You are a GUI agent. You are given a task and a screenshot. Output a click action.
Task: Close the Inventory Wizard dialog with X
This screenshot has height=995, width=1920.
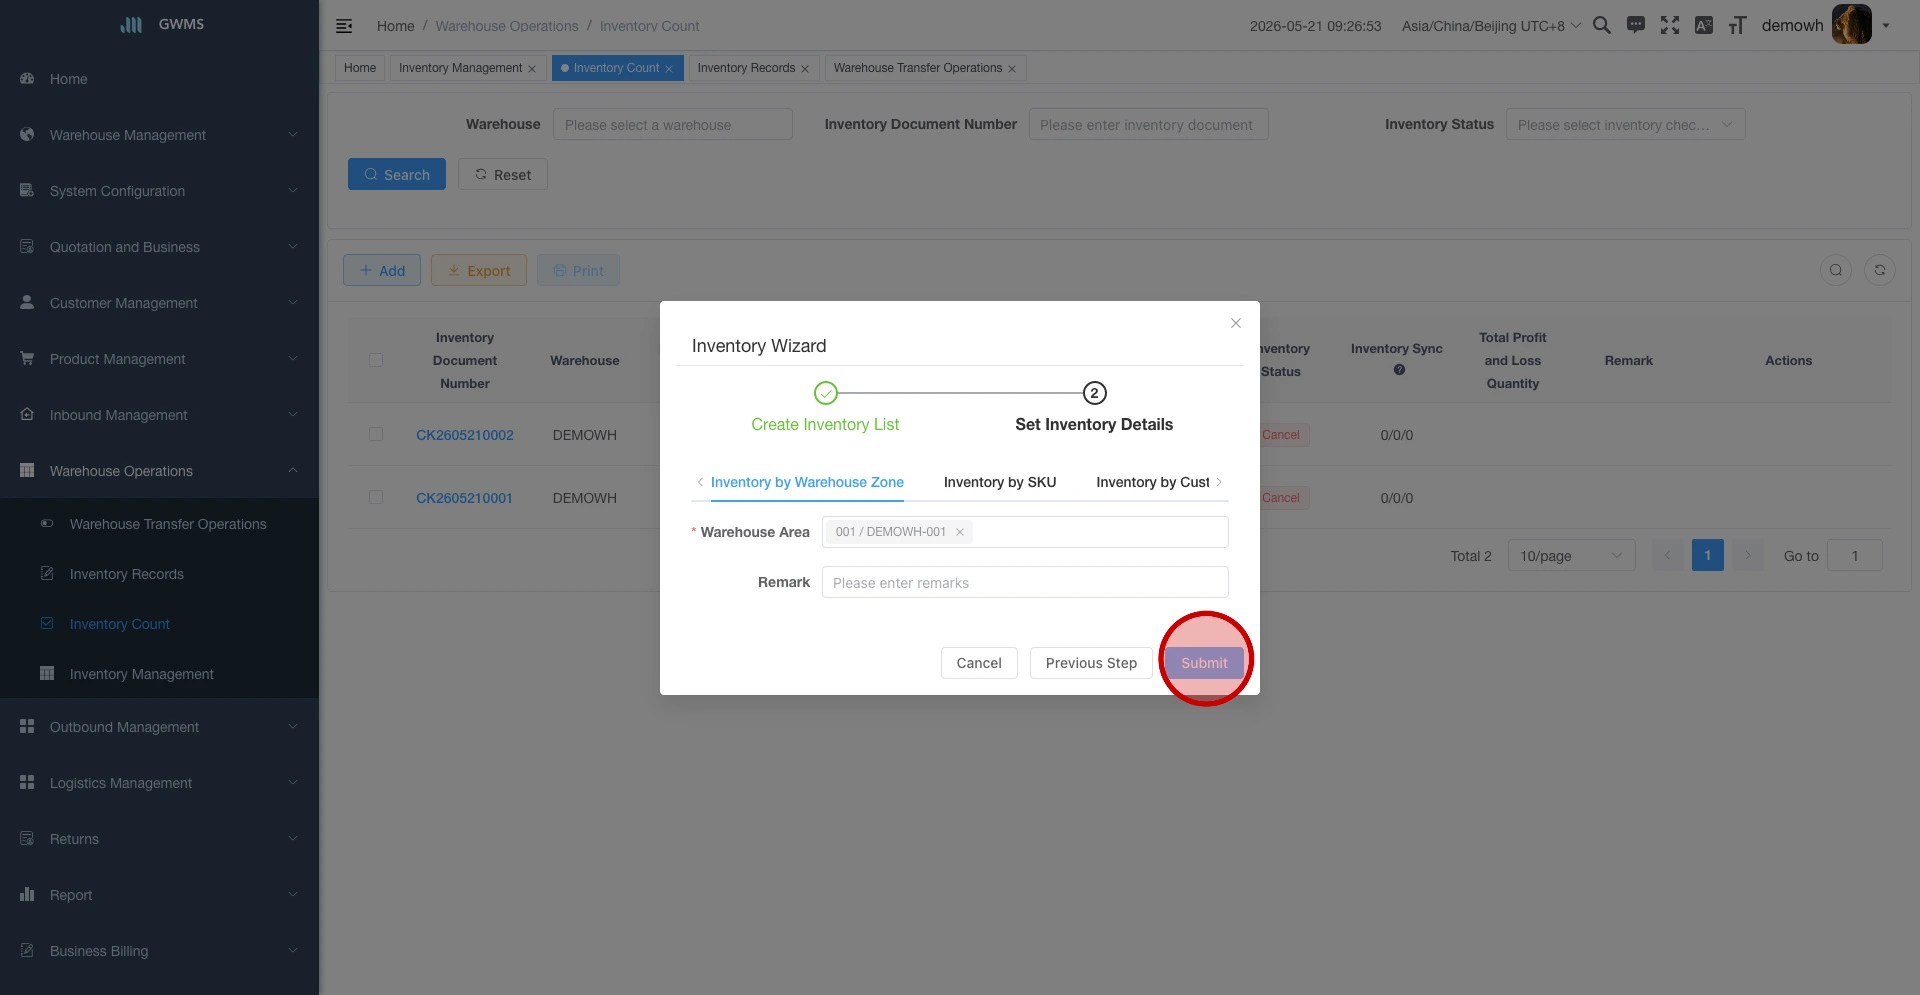1236,323
